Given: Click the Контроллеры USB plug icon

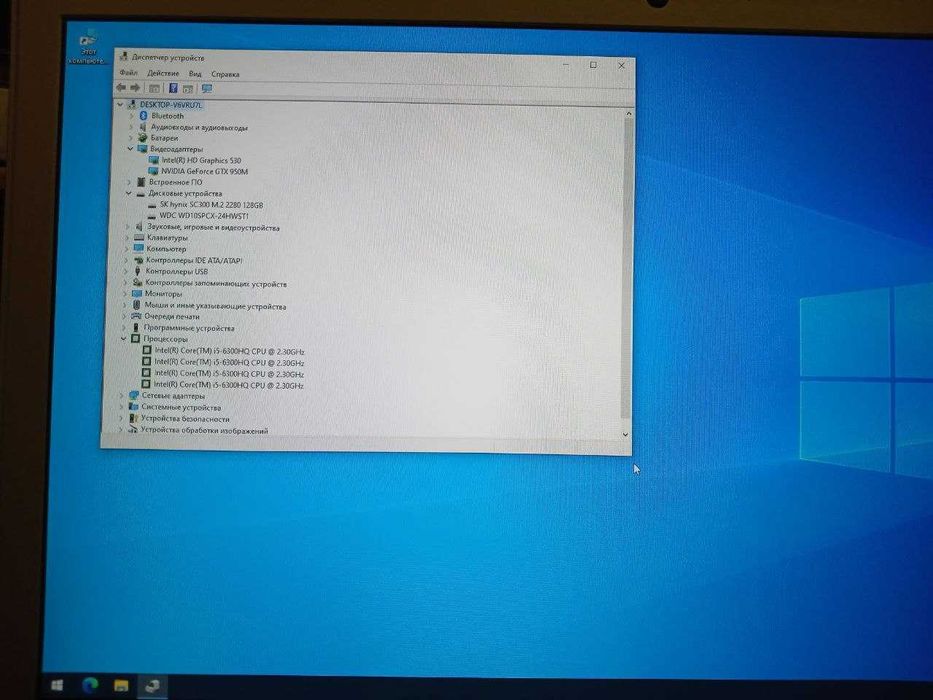Looking at the screenshot, I should 138,271.
